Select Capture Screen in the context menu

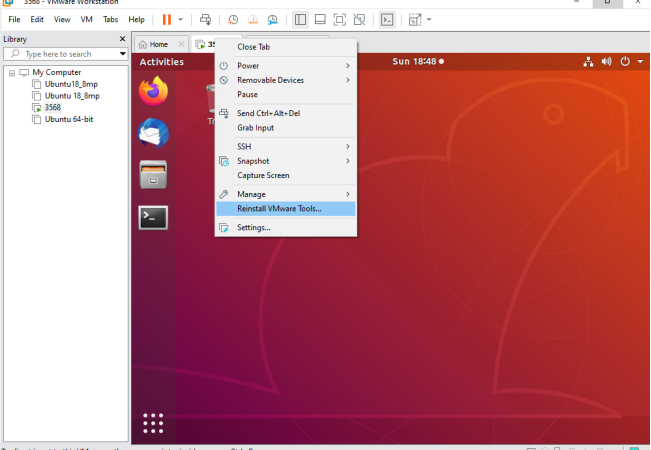click(x=263, y=175)
